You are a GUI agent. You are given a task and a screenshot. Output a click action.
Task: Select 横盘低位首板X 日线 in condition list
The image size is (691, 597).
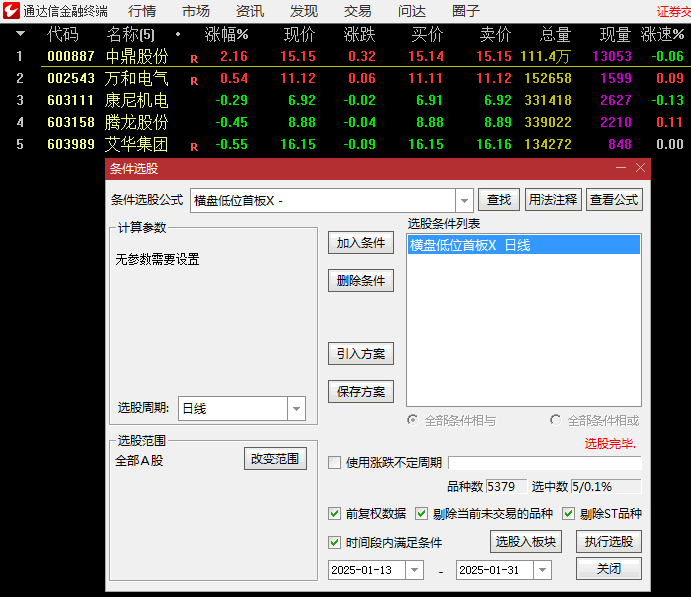[524, 245]
